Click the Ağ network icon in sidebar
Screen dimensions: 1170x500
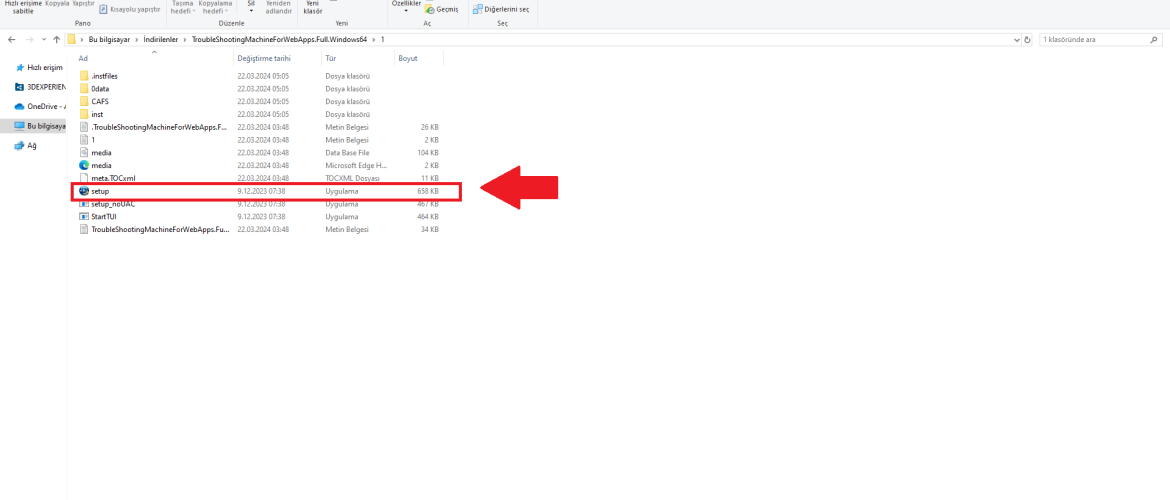(x=19, y=146)
